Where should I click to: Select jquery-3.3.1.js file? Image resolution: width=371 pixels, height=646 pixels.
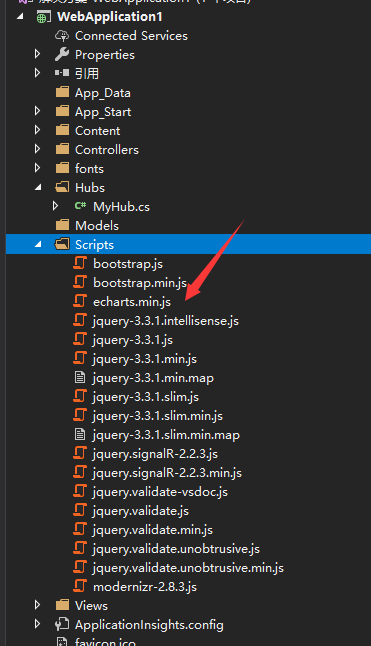(133, 339)
